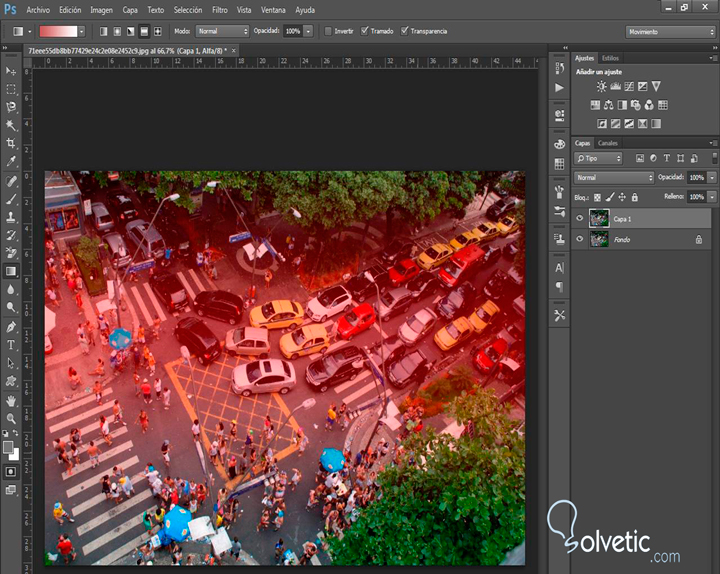The width and height of the screenshot is (720, 574).
Task: Select the Crop tool
Action: pyautogui.click(x=11, y=143)
